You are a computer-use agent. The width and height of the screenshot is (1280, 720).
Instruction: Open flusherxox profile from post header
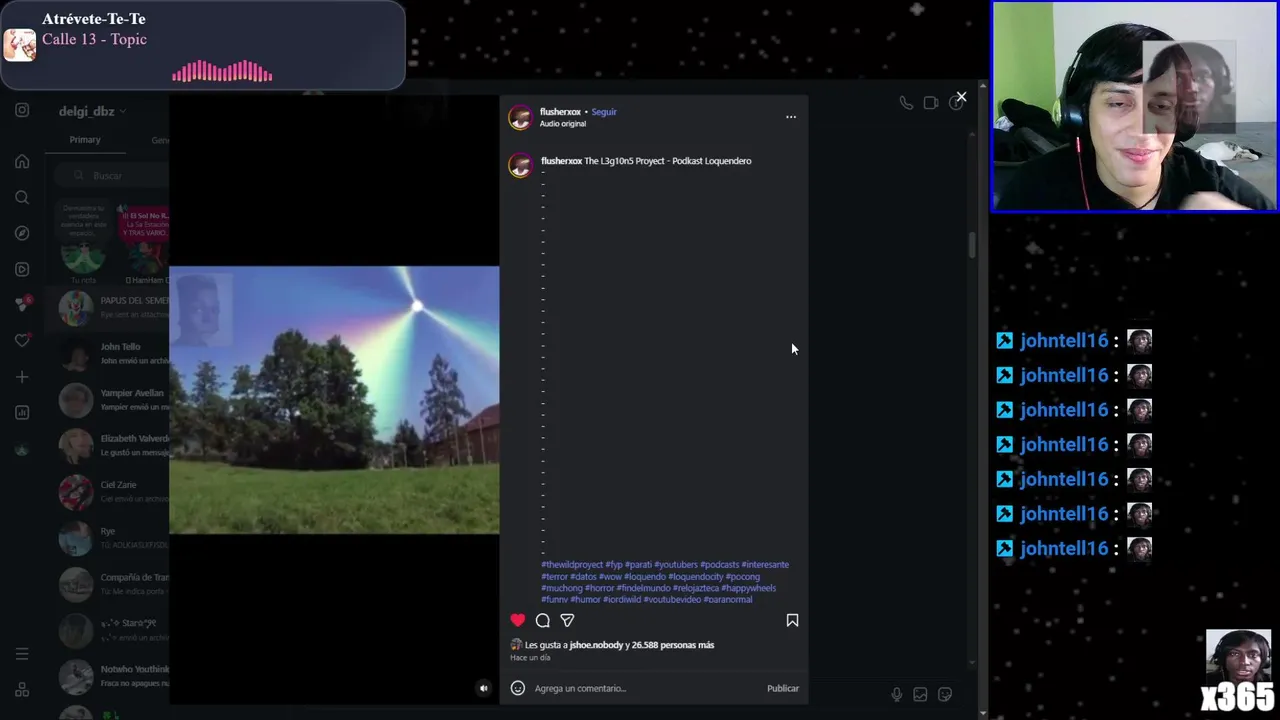coord(560,112)
